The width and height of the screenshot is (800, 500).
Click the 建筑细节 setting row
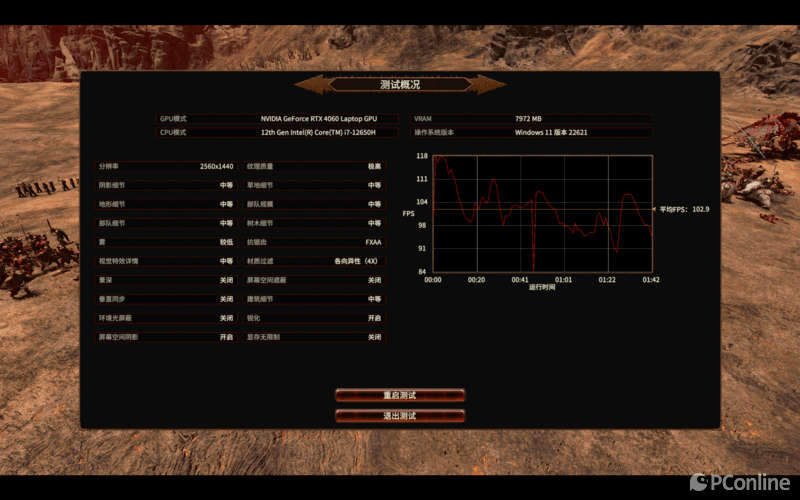[314, 299]
